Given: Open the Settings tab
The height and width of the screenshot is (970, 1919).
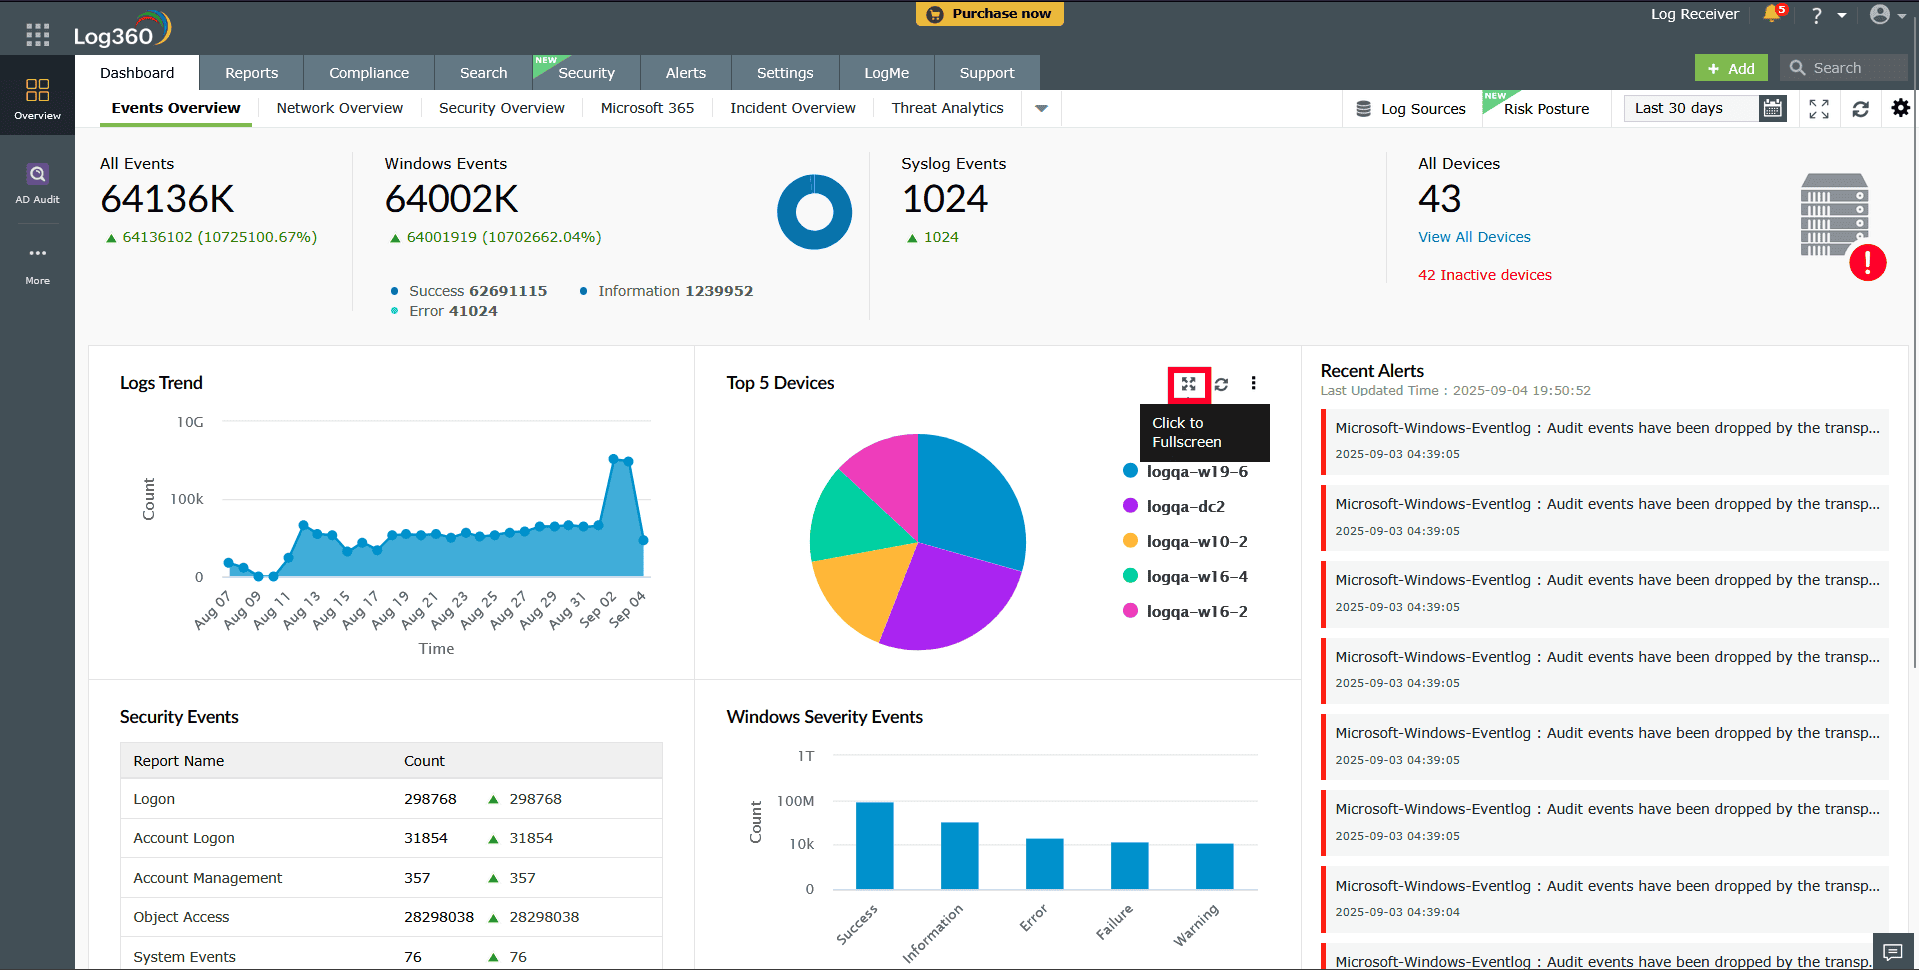Looking at the screenshot, I should (785, 73).
